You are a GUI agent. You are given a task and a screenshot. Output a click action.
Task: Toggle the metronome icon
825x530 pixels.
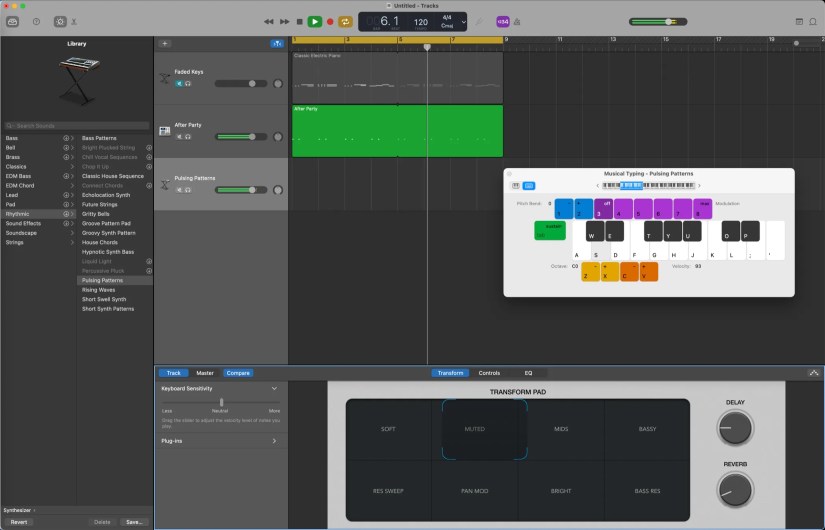point(517,22)
